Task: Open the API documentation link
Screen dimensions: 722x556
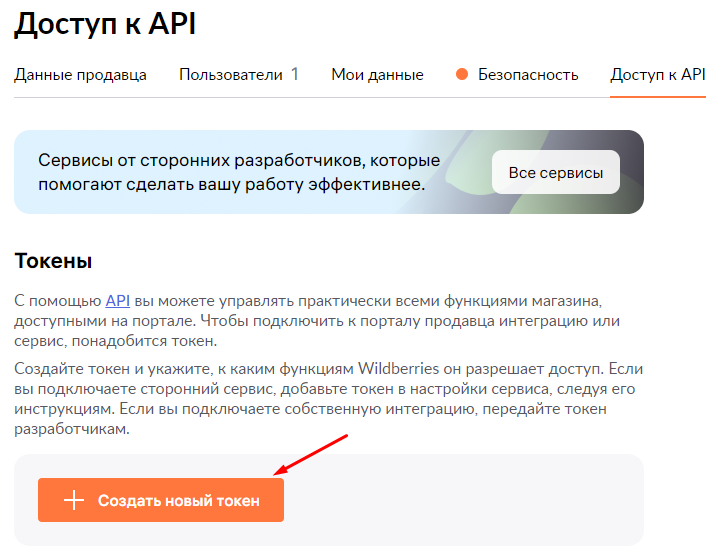Action: (117, 301)
